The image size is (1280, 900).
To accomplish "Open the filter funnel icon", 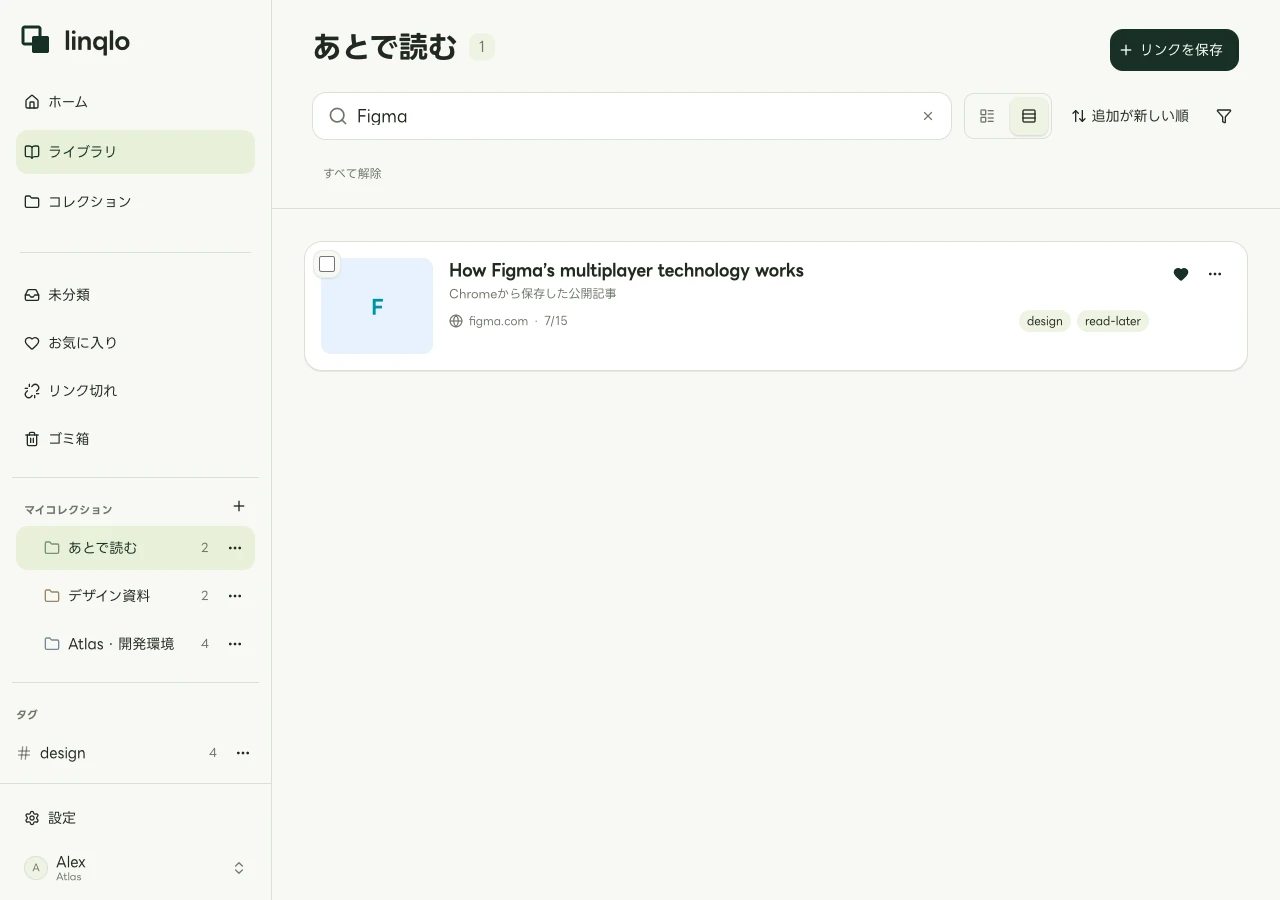I will point(1224,116).
